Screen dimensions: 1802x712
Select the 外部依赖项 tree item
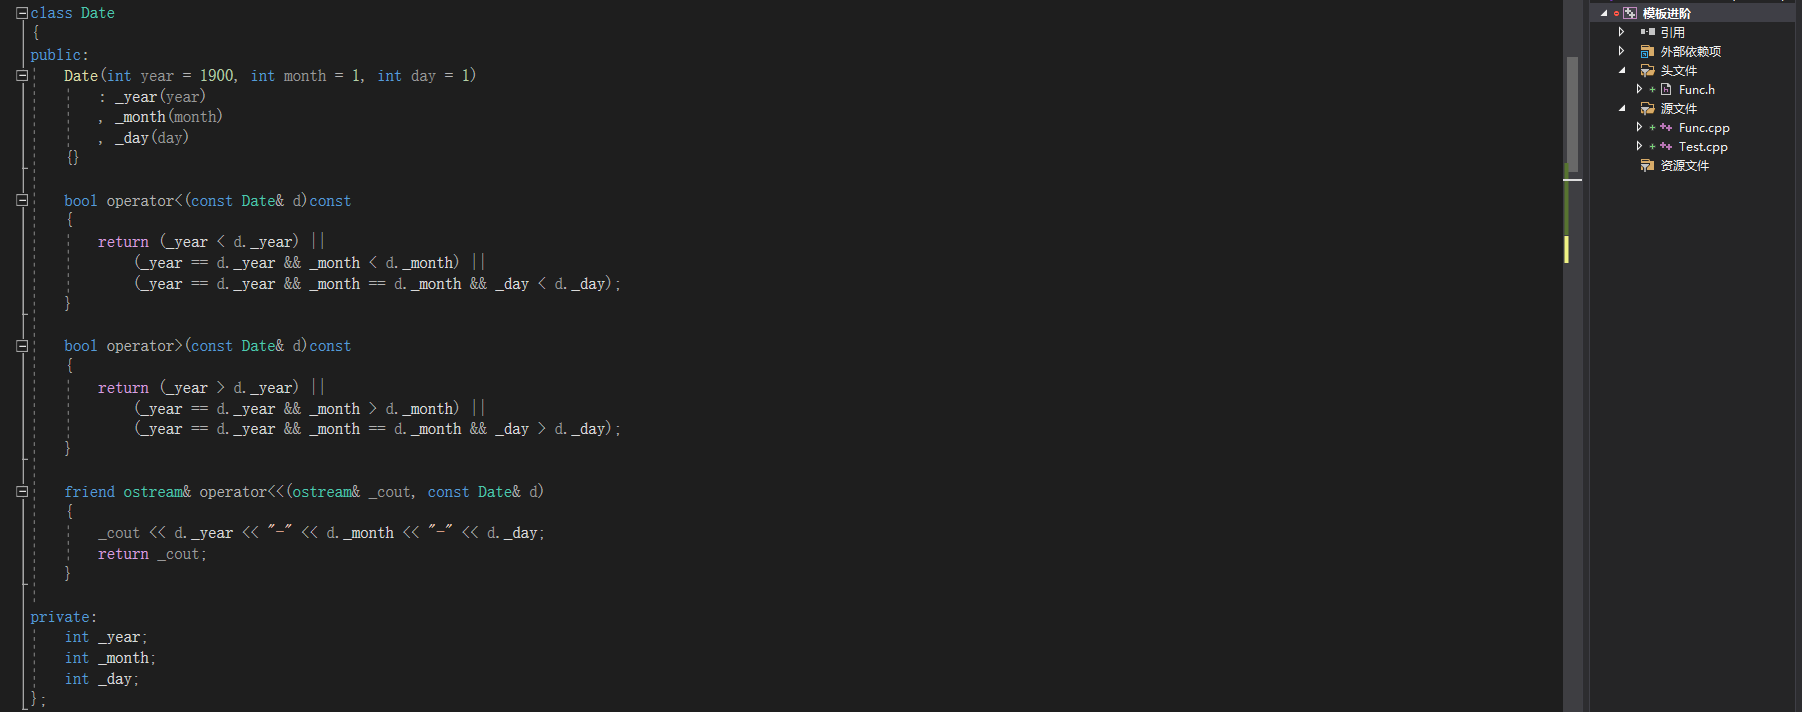pyautogui.click(x=1690, y=51)
